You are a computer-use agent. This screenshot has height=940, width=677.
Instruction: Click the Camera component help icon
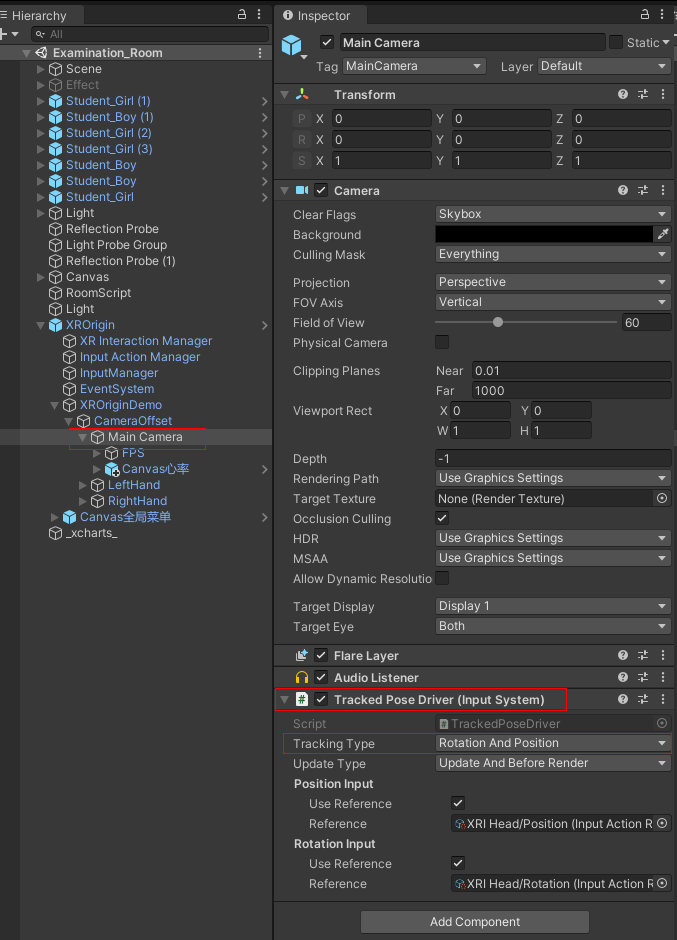point(623,190)
